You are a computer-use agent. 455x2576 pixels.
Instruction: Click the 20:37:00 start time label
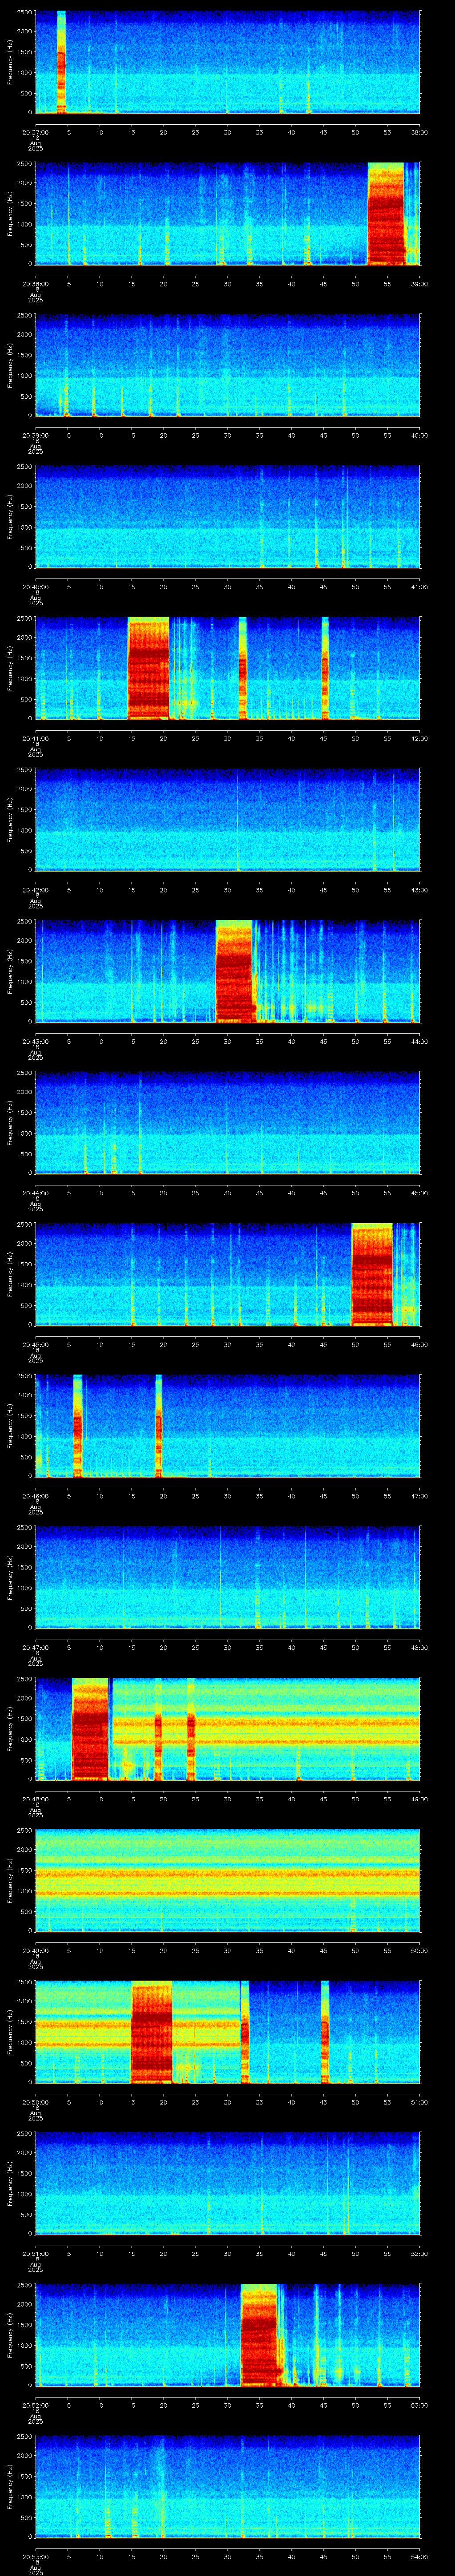35,132
